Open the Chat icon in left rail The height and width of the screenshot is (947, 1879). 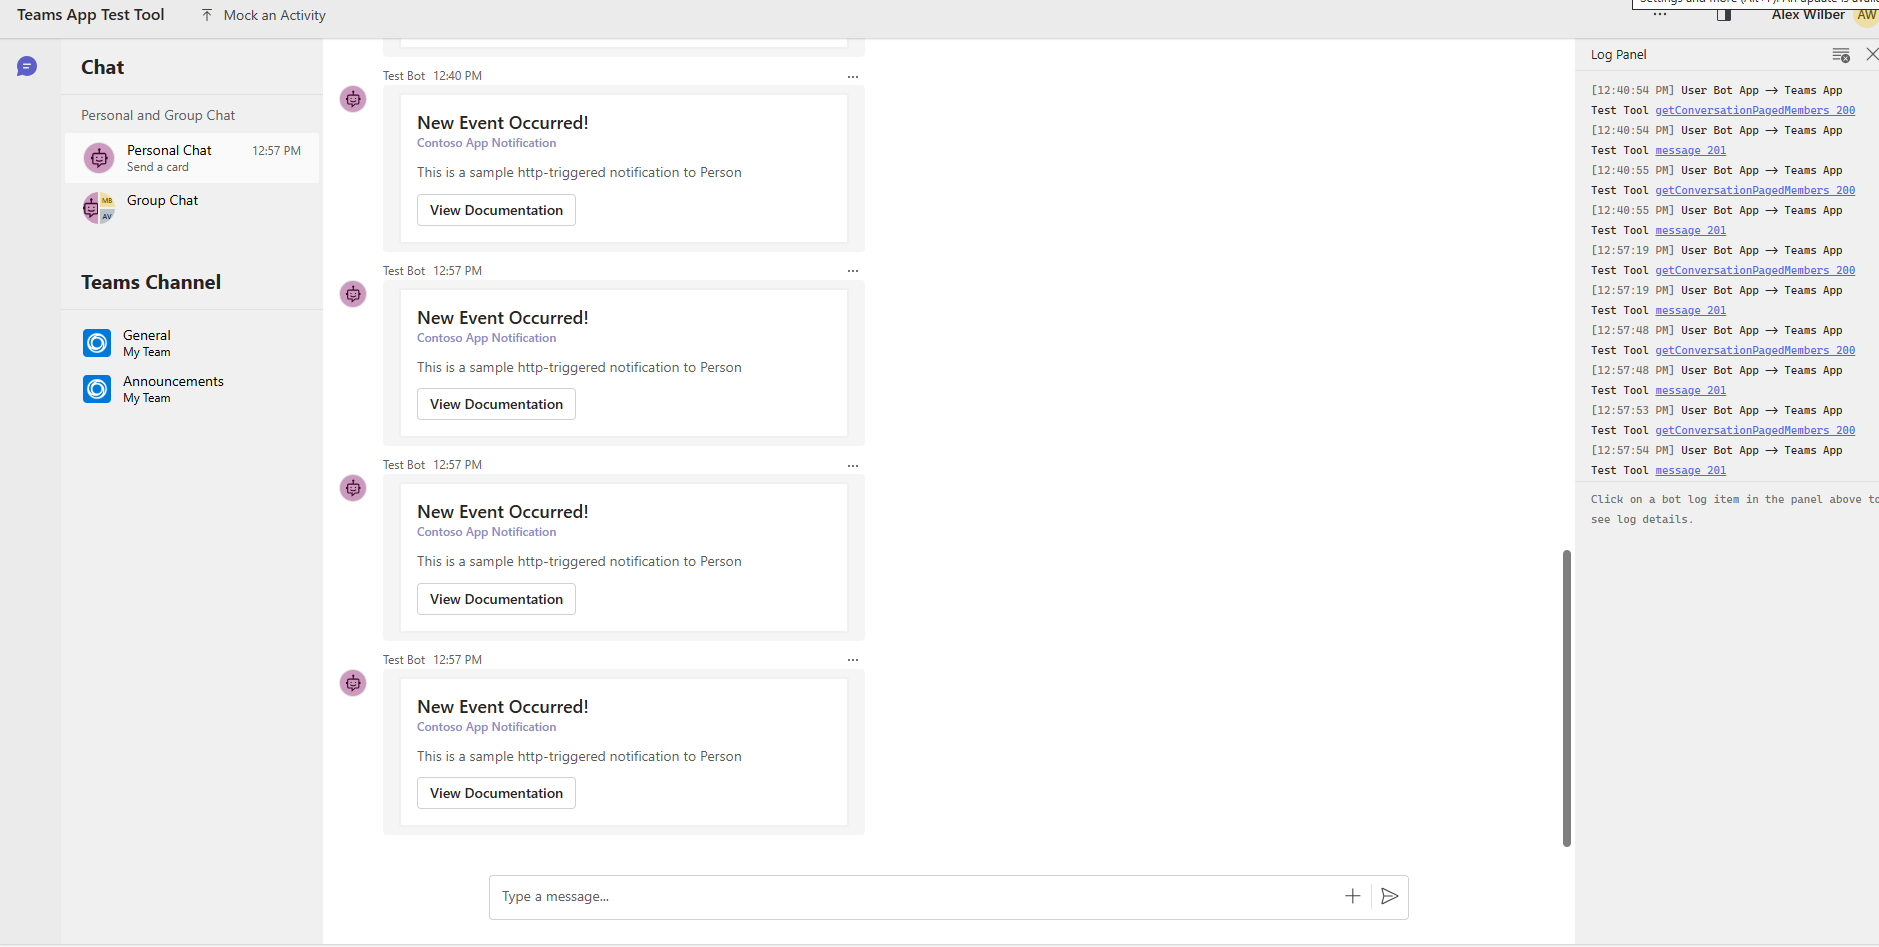tap(27, 66)
